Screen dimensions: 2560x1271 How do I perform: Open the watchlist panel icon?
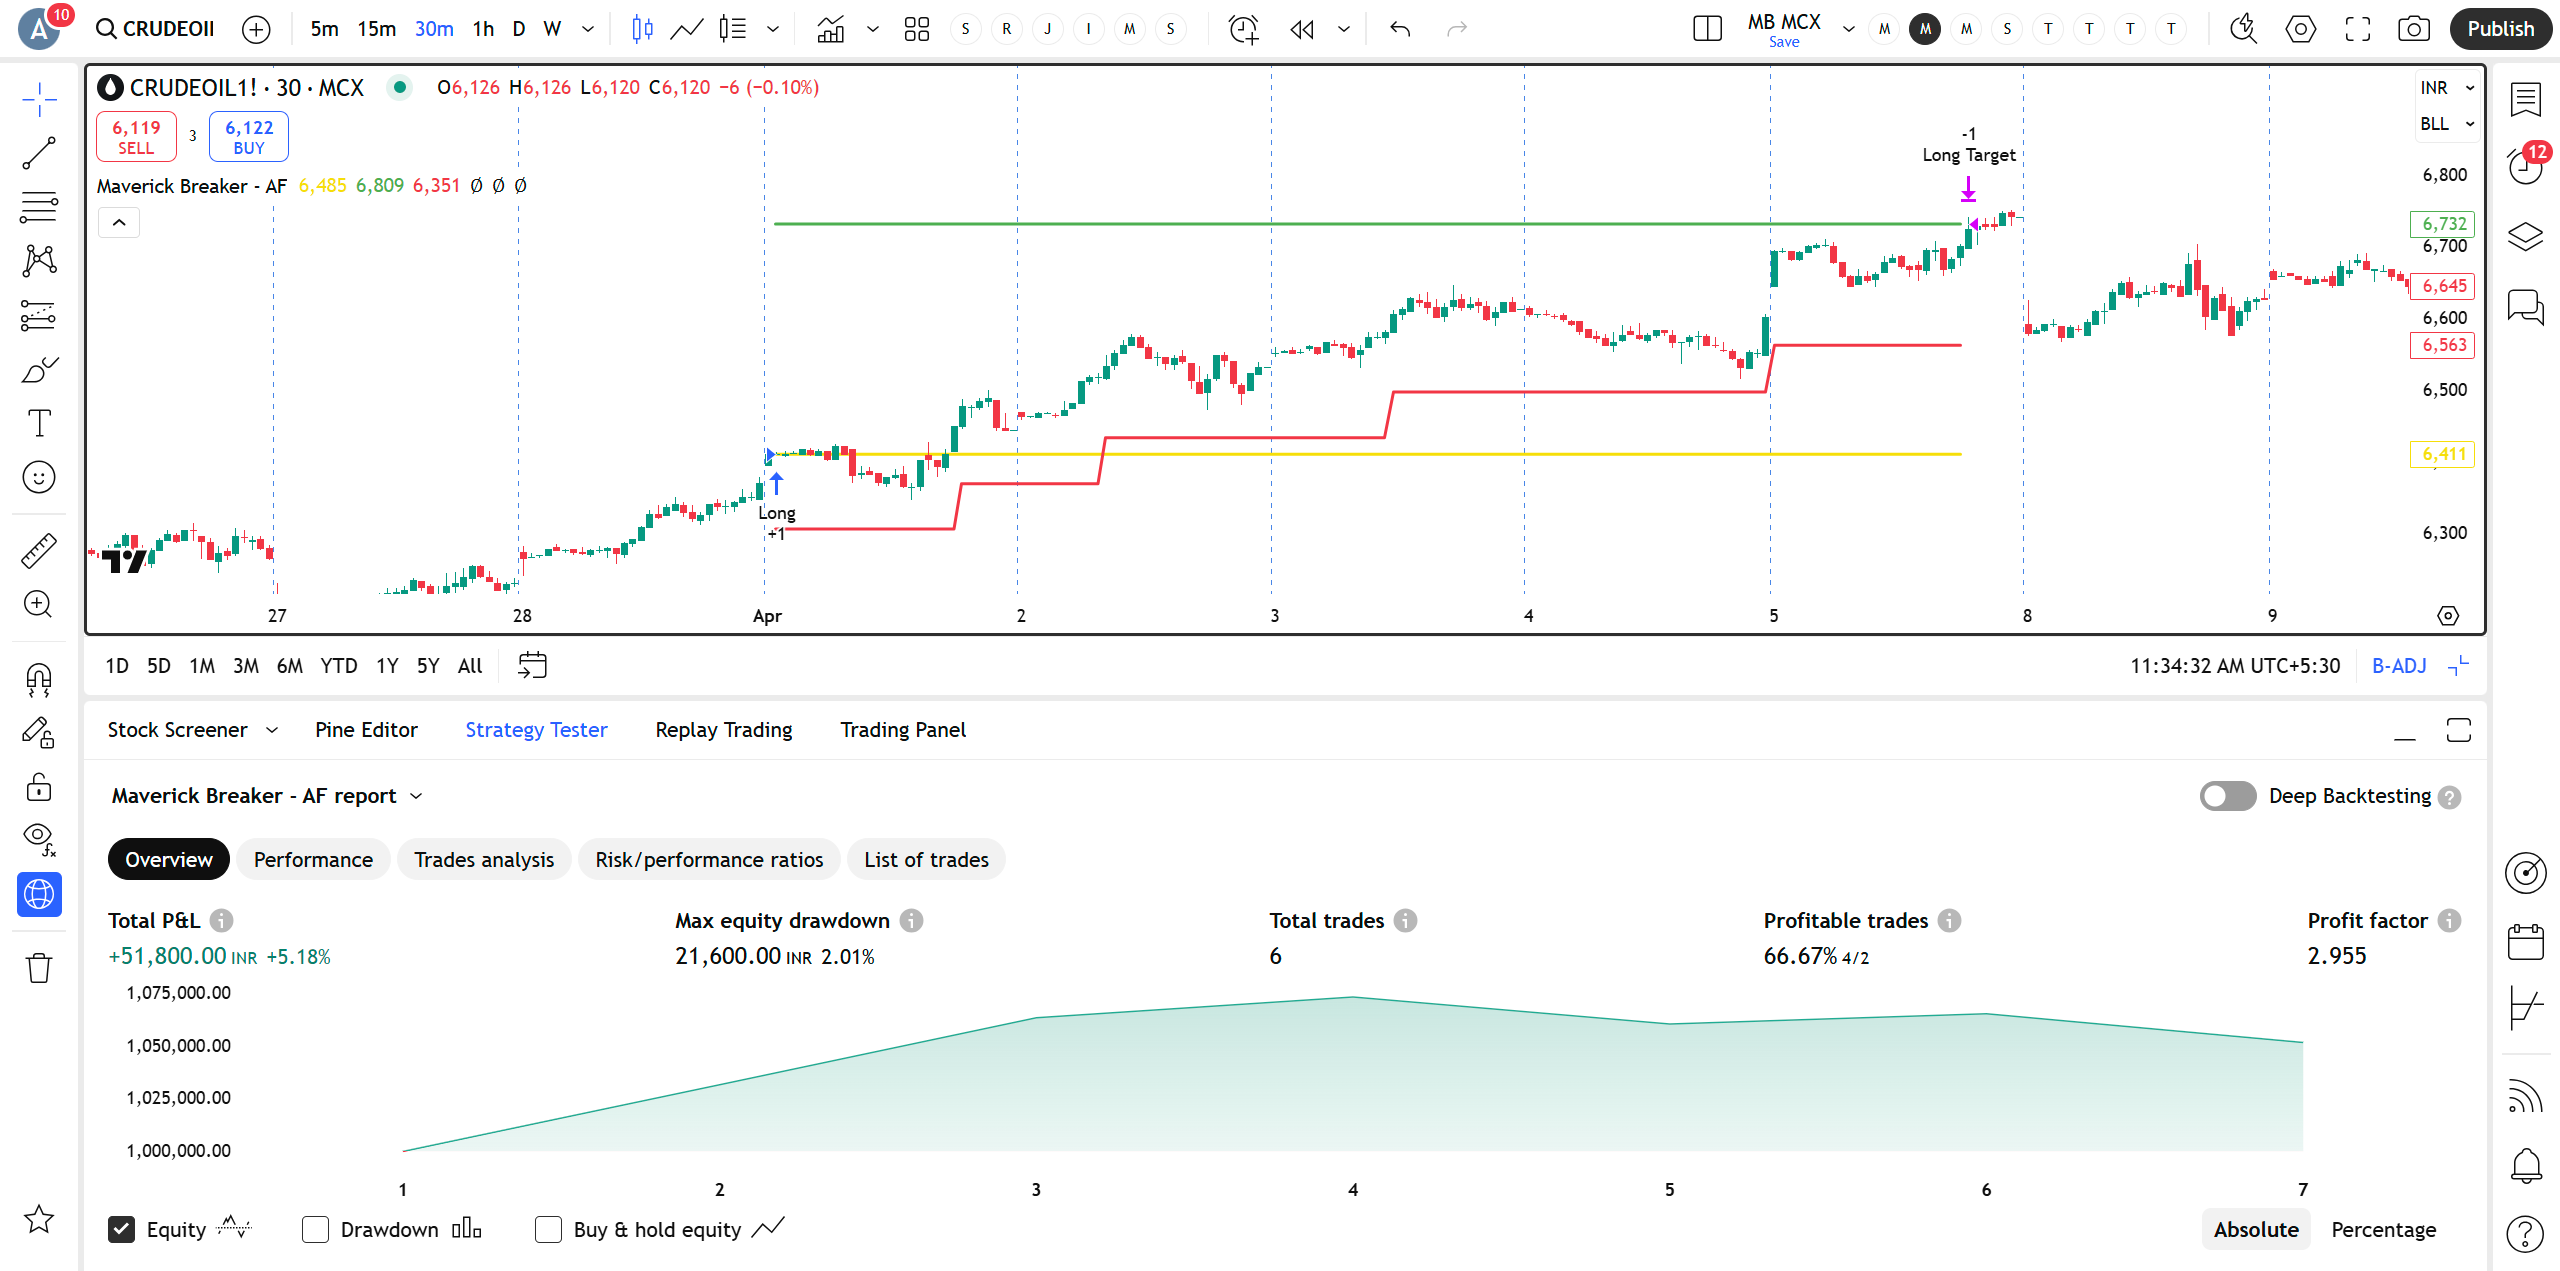(2525, 99)
